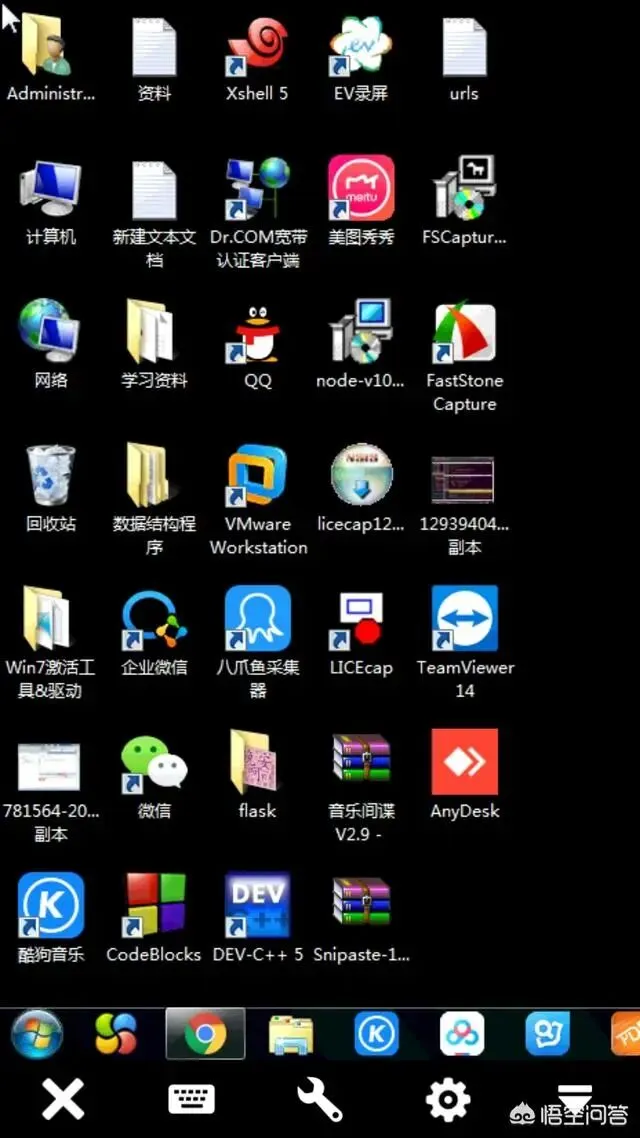Open the 学习资料 folder
640x1138 pixels.
click(151, 332)
